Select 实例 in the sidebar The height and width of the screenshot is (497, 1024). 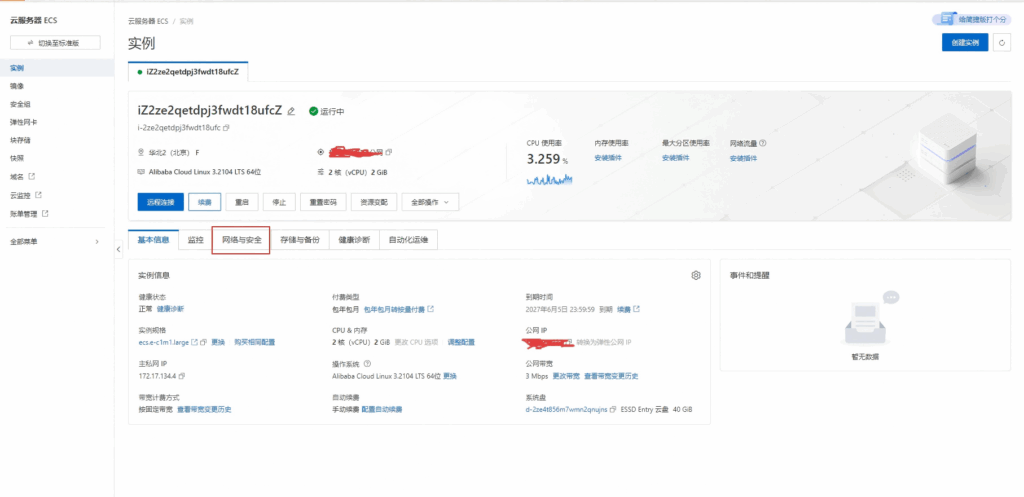(57, 68)
